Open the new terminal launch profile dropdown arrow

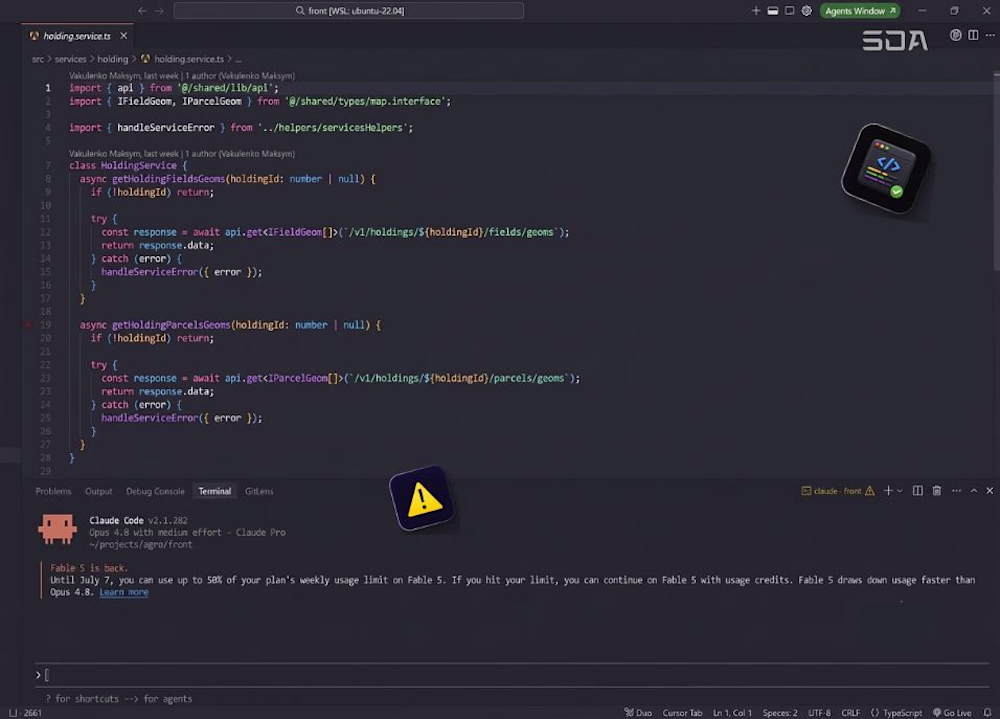tap(900, 491)
